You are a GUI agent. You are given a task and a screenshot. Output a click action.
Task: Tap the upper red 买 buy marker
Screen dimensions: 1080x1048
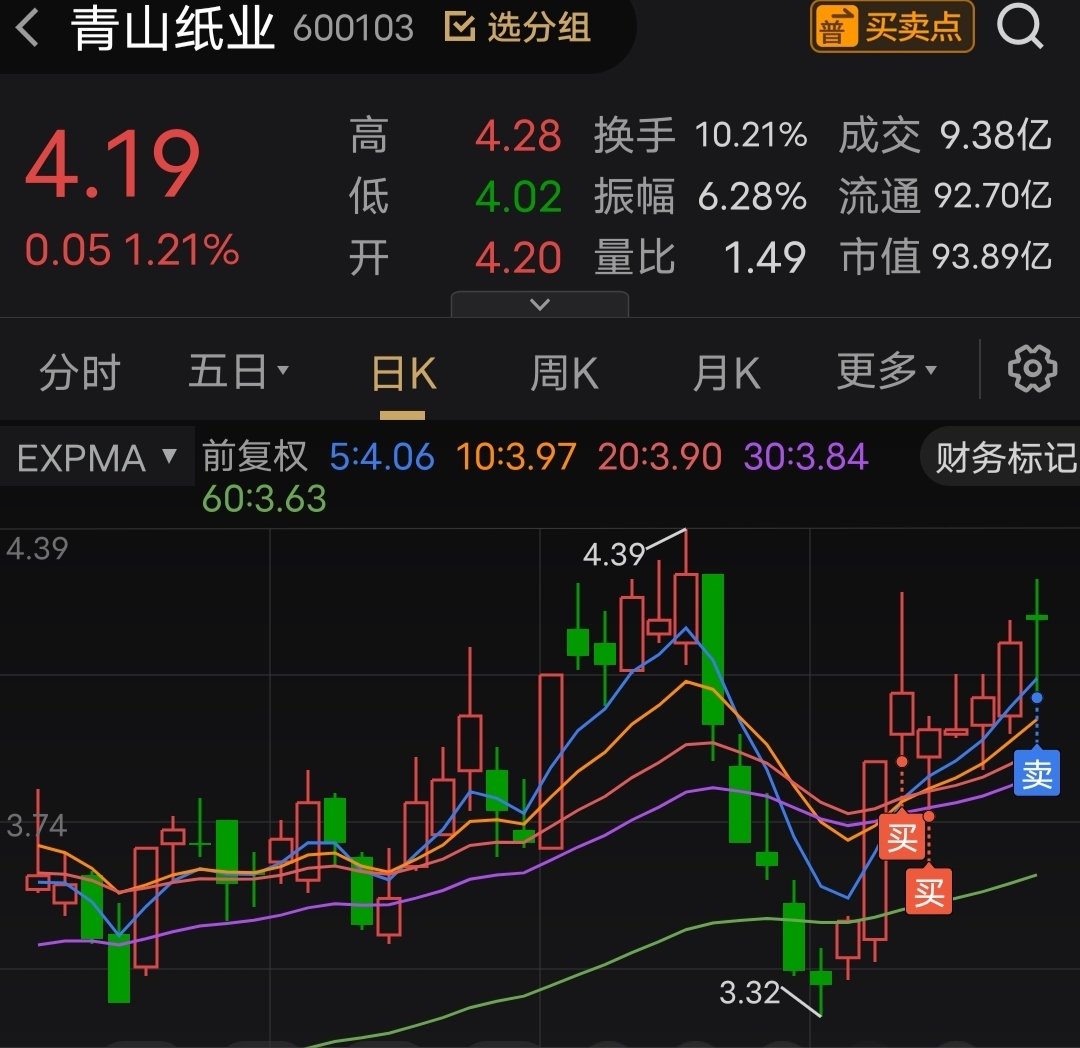pos(902,837)
